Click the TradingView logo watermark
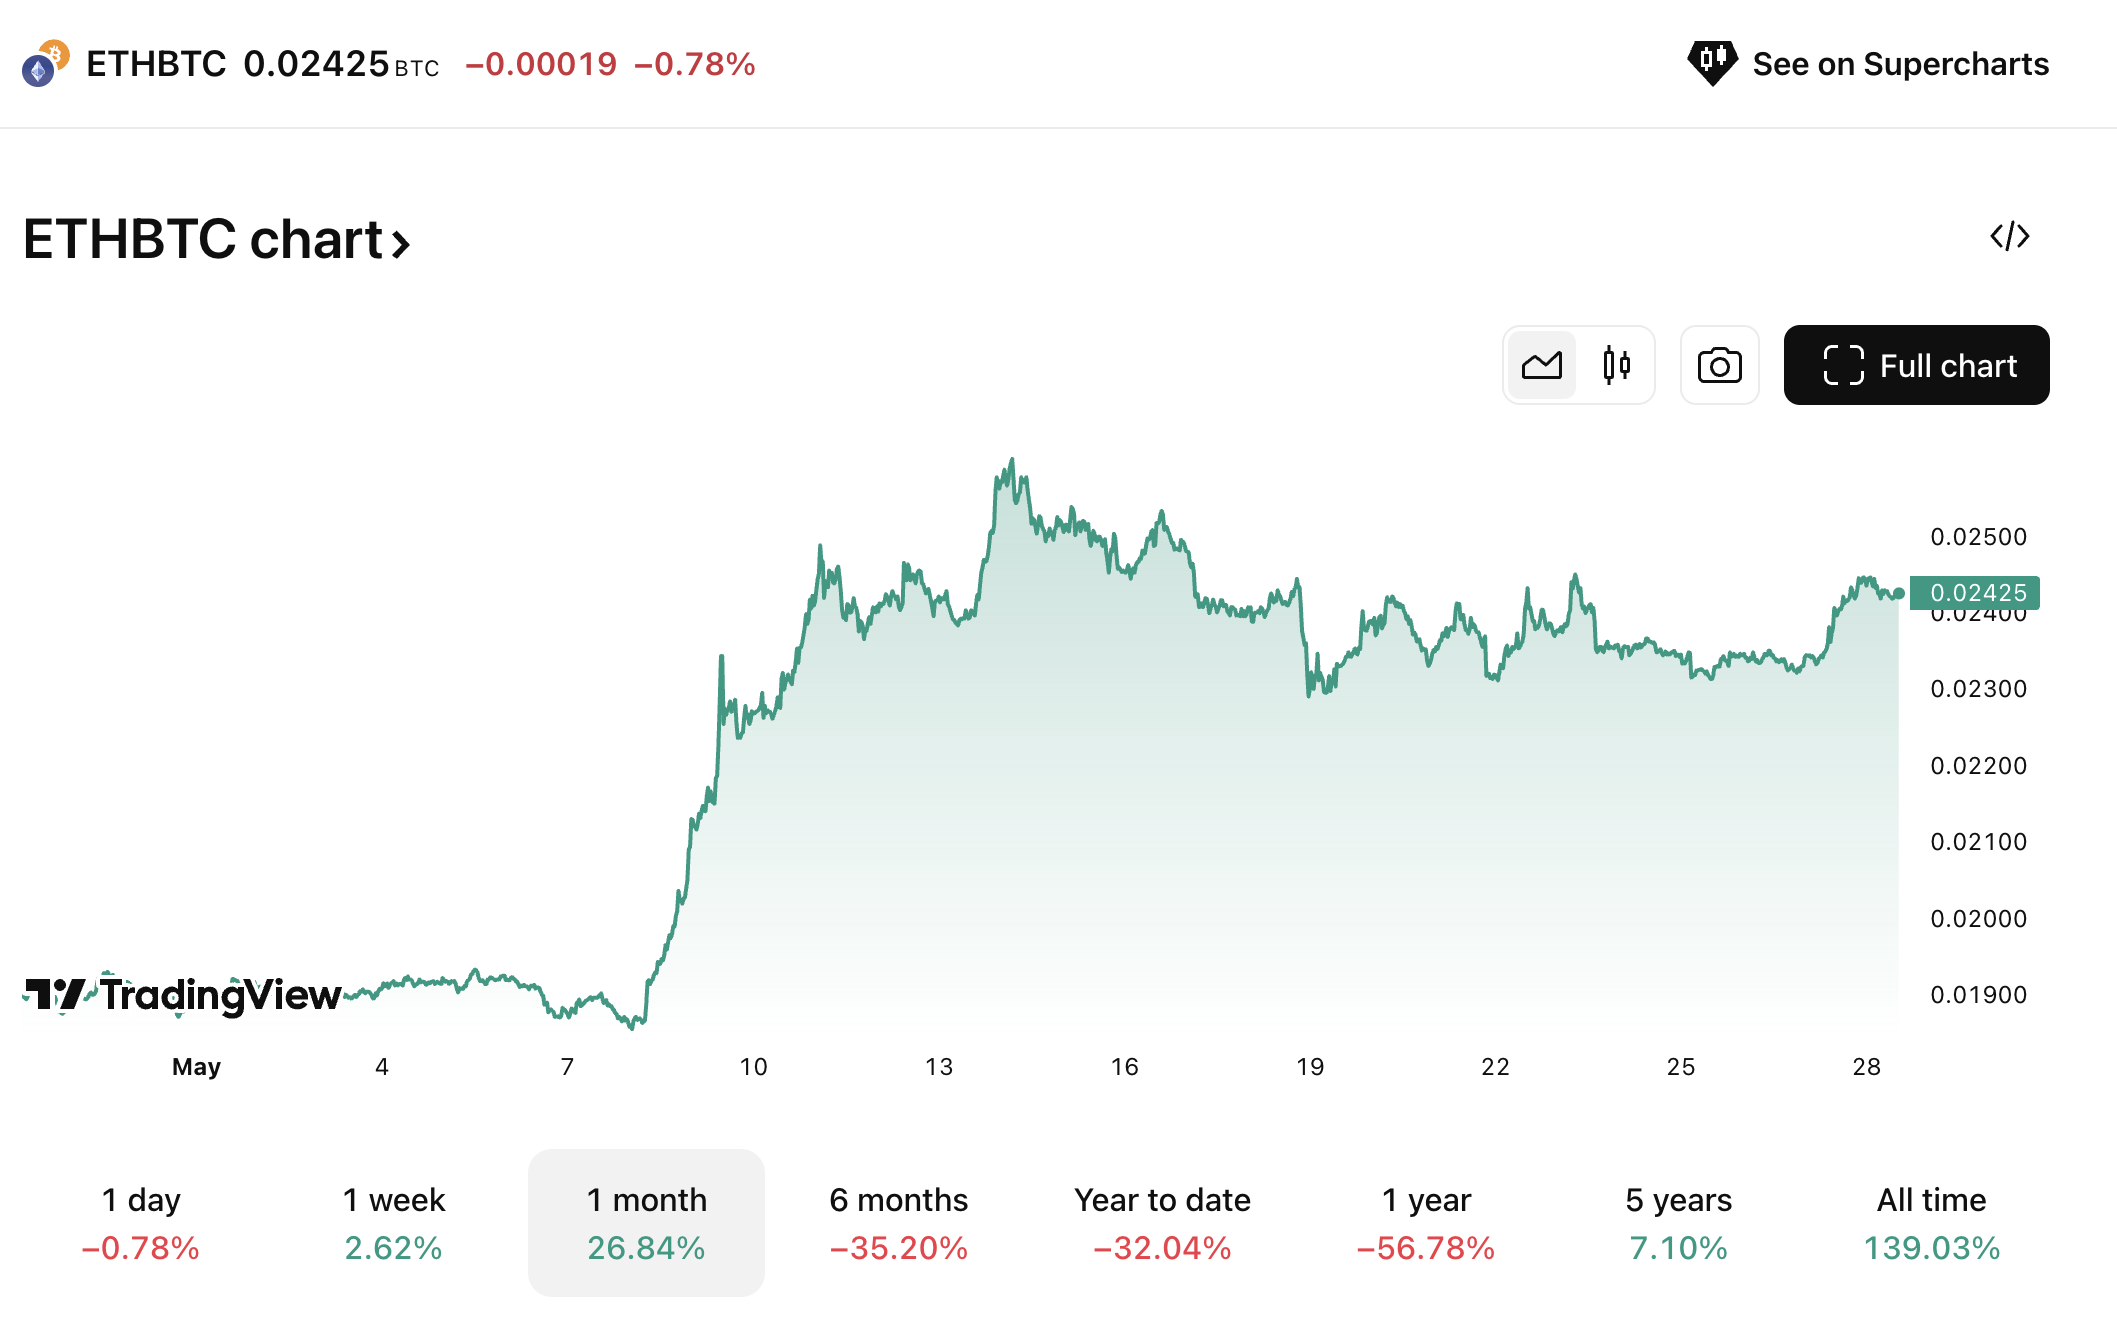Screen dimensions: 2117x1331 click(182, 994)
